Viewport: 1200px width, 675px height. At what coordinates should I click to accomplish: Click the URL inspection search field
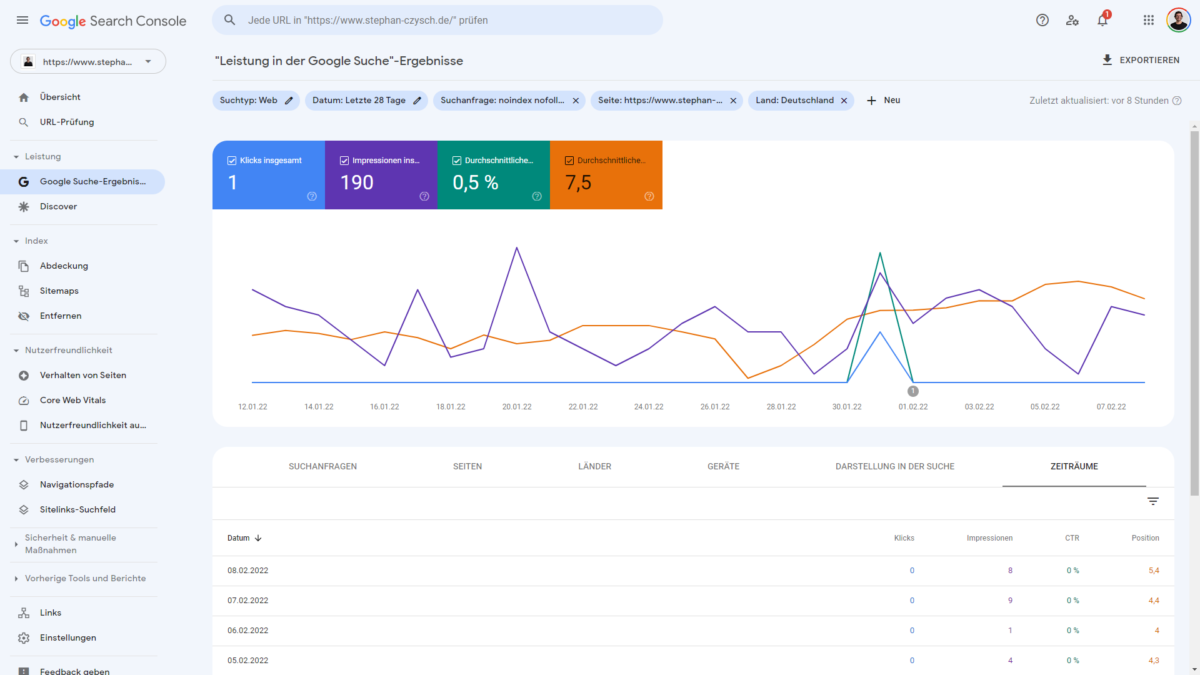[x=437, y=20]
